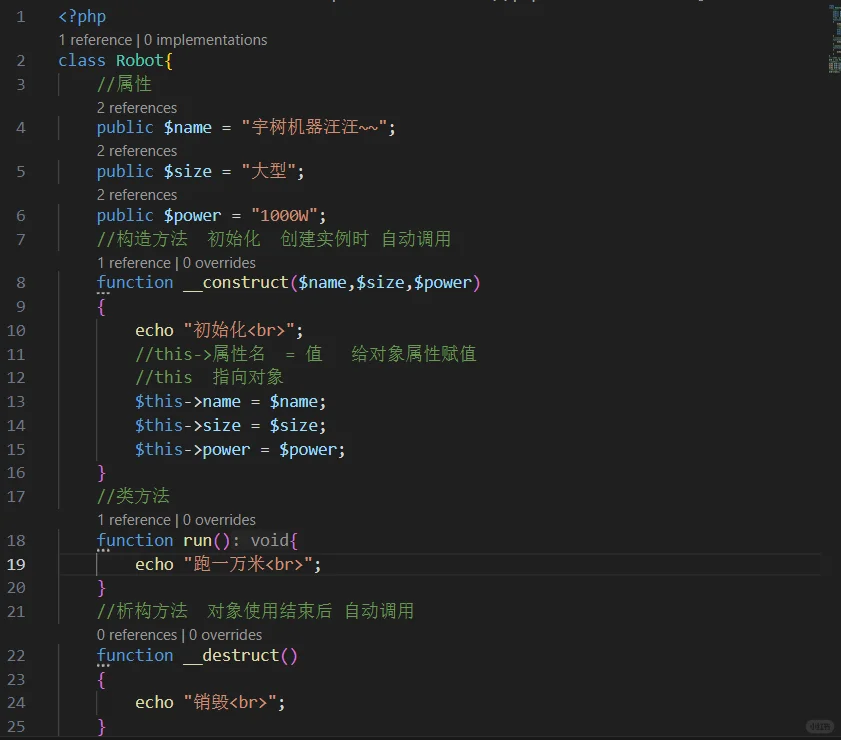841x740 pixels.
Task: Click the opening brace on line 9
Action: [101, 307]
